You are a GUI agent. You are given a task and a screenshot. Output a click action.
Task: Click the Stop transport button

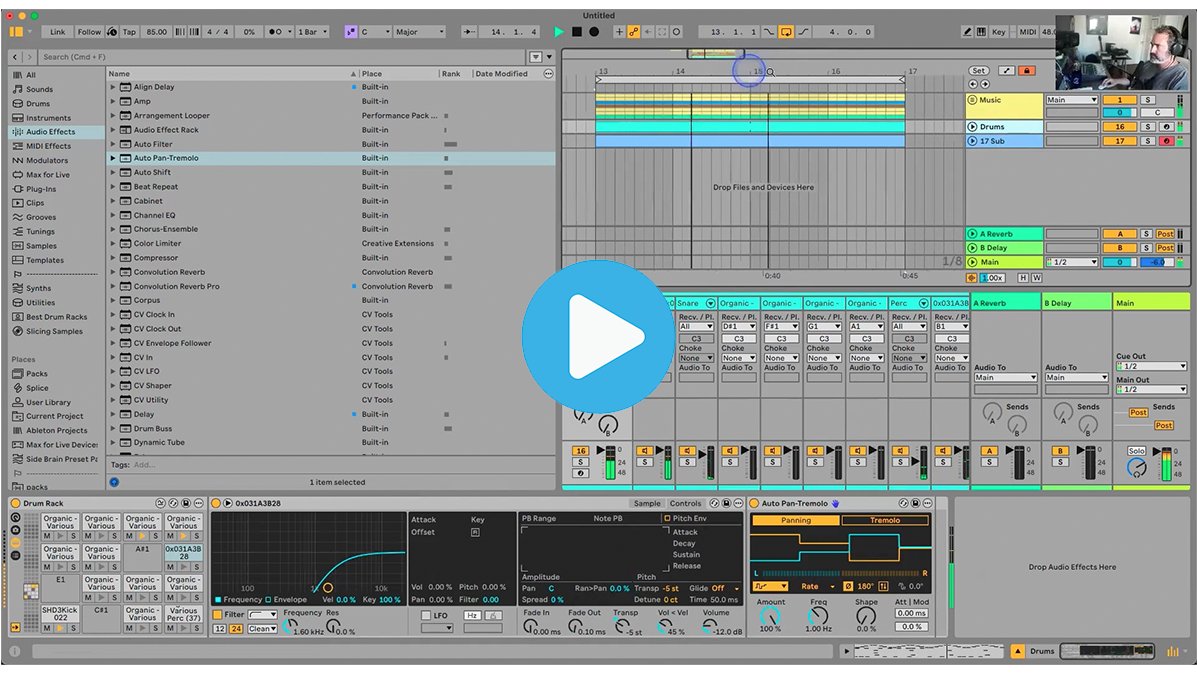(576, 32)
